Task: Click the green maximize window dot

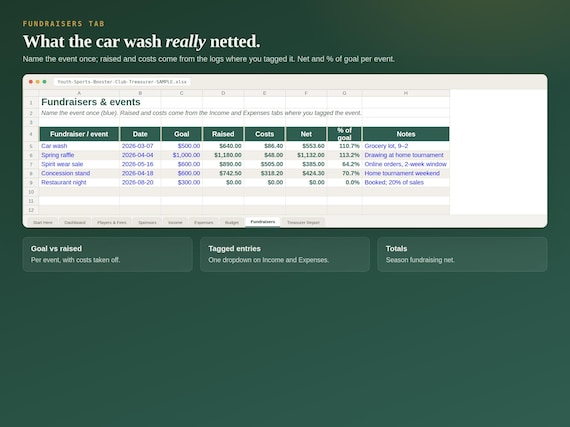Action: pos(44,82)
